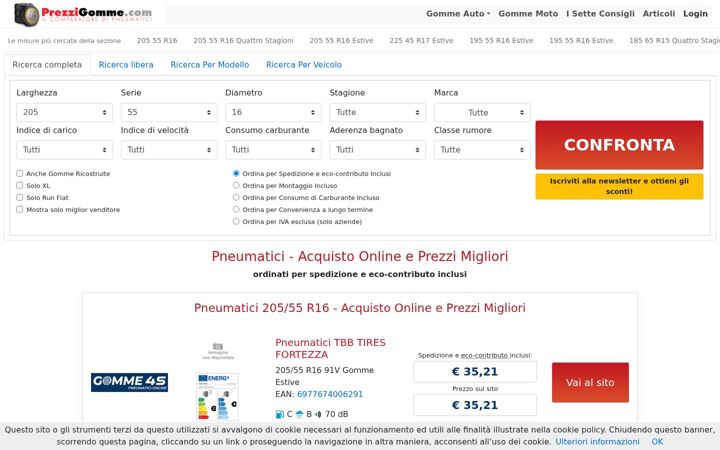Click the Pneumatici 205/55 R16 heading
The height and width of the screenshot is (450, 720).
pyautogui.click(x=360, y=308)
